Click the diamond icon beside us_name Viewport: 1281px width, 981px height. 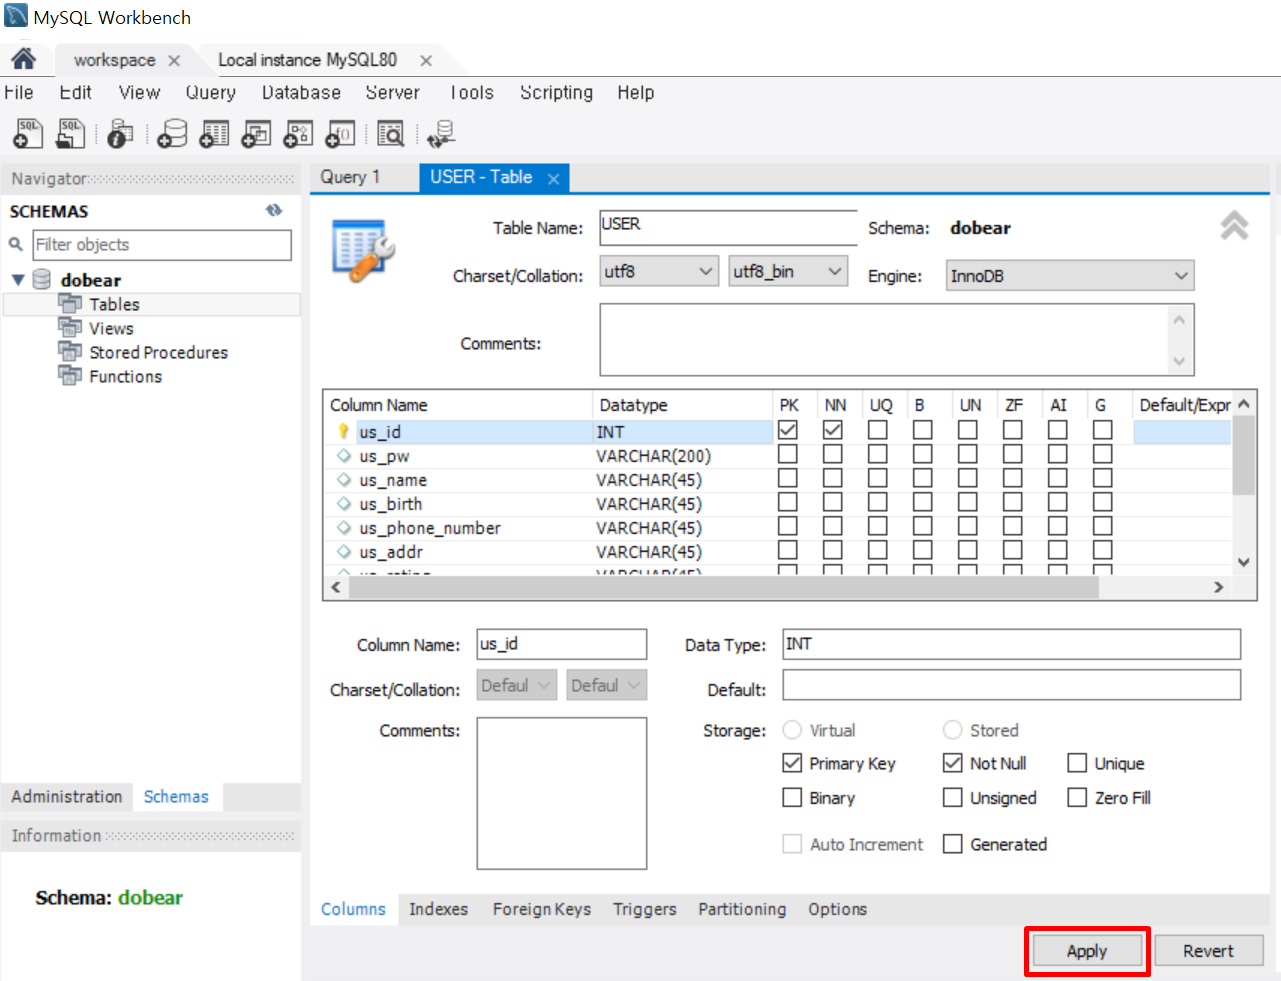coord(344,480)
